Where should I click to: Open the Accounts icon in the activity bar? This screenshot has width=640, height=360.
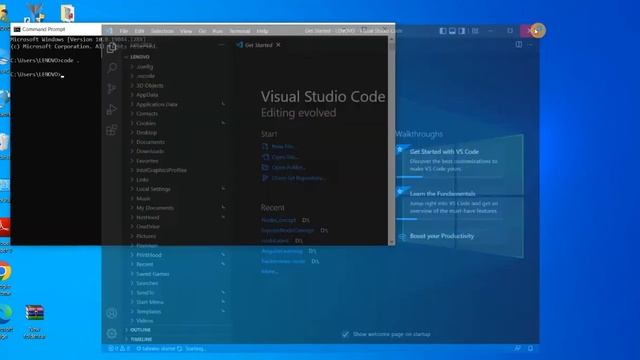111,313
